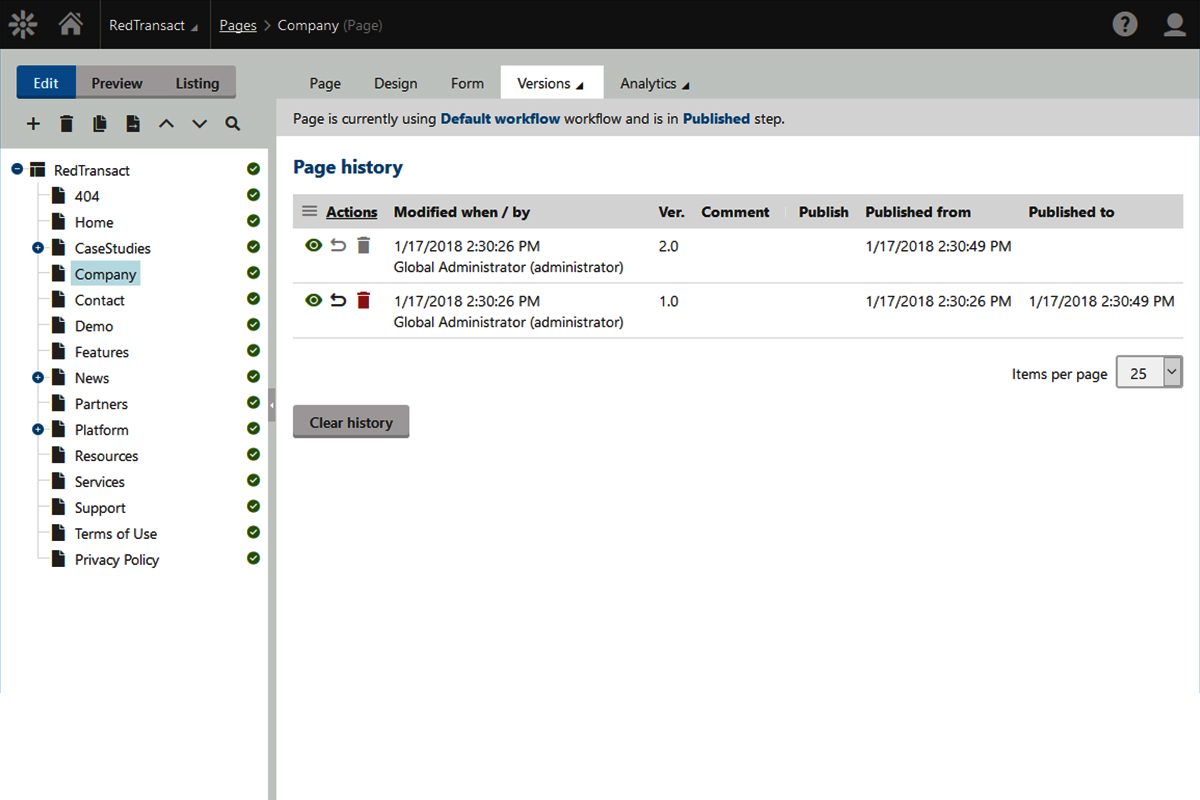
Task: Move page up with the up arrow
Action: tap(166, 124)
